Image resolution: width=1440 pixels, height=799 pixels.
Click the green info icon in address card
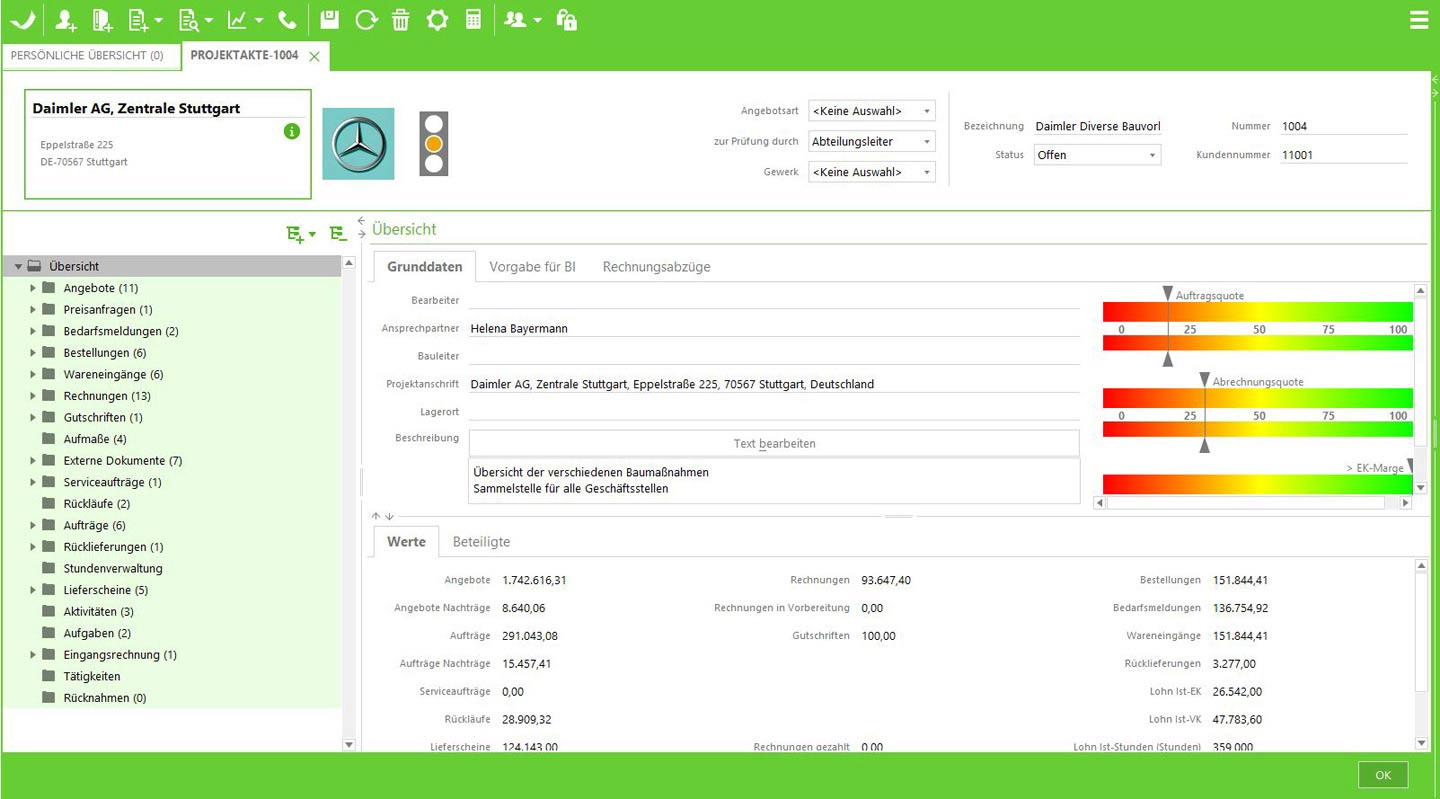coord(292,131)
